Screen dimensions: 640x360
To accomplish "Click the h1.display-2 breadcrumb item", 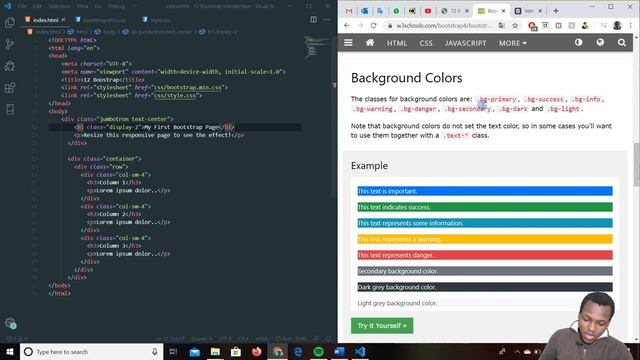I will click(x=218, y=31).
